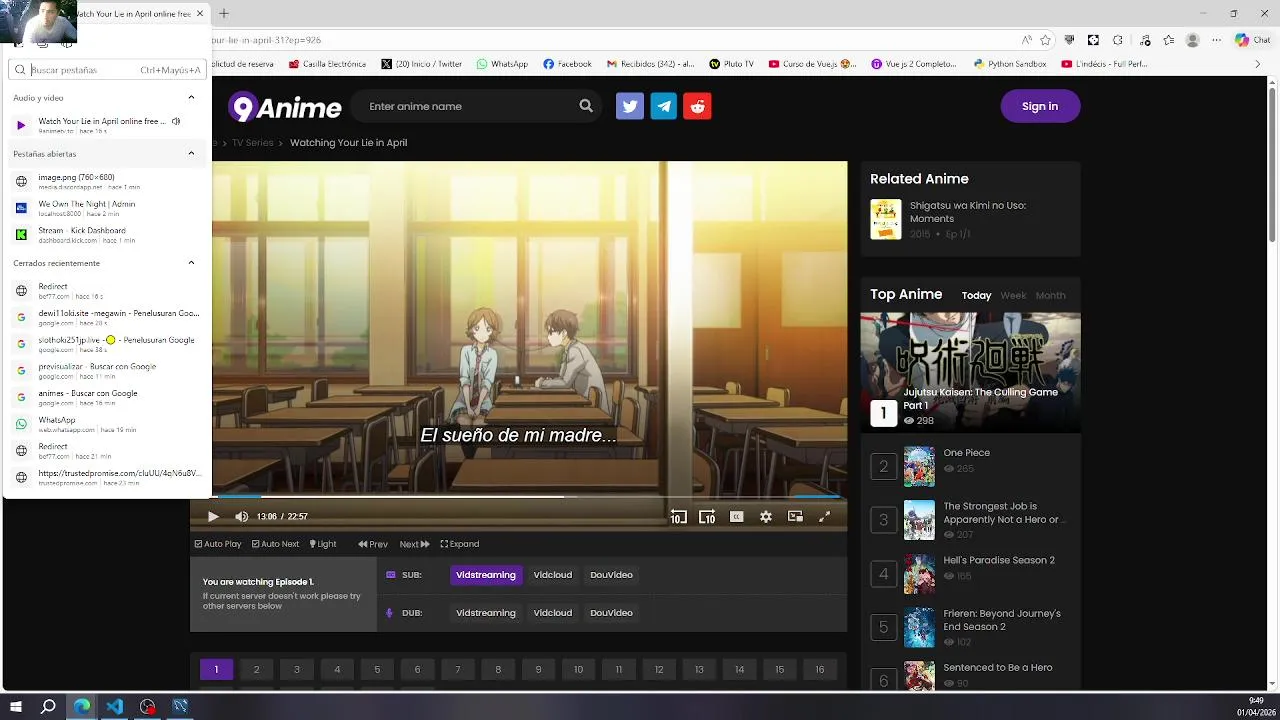Rewind the video ten seconds
1280x720 pixels.
pyautogui.click(x=678, y=516)
